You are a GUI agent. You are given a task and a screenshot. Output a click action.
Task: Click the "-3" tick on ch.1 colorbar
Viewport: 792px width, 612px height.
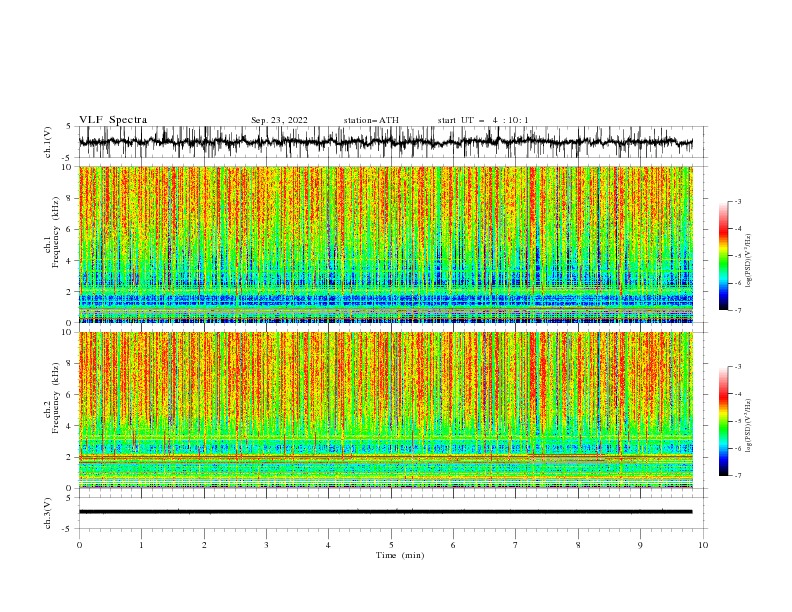pyautogui.click(x=737, y=201)
